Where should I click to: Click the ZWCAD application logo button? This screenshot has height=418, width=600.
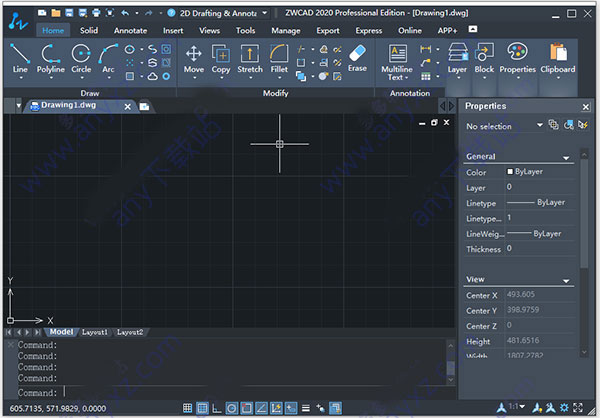coord(18,21)
